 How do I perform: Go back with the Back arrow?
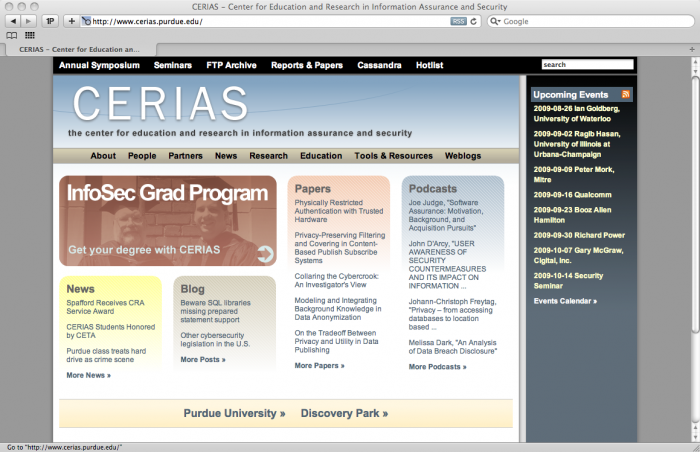[13, 21]
